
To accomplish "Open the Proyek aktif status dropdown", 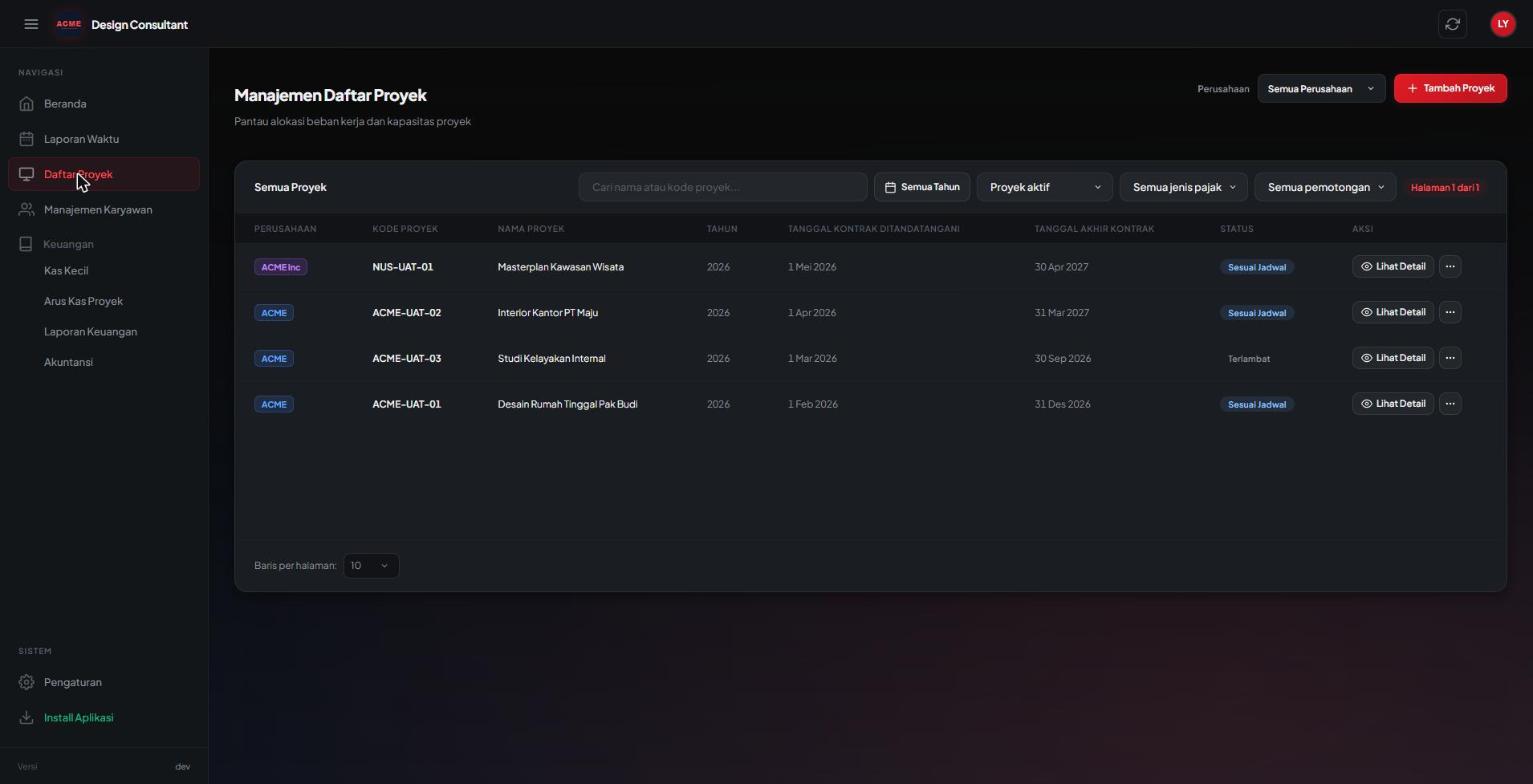I will pos(1044,187).
